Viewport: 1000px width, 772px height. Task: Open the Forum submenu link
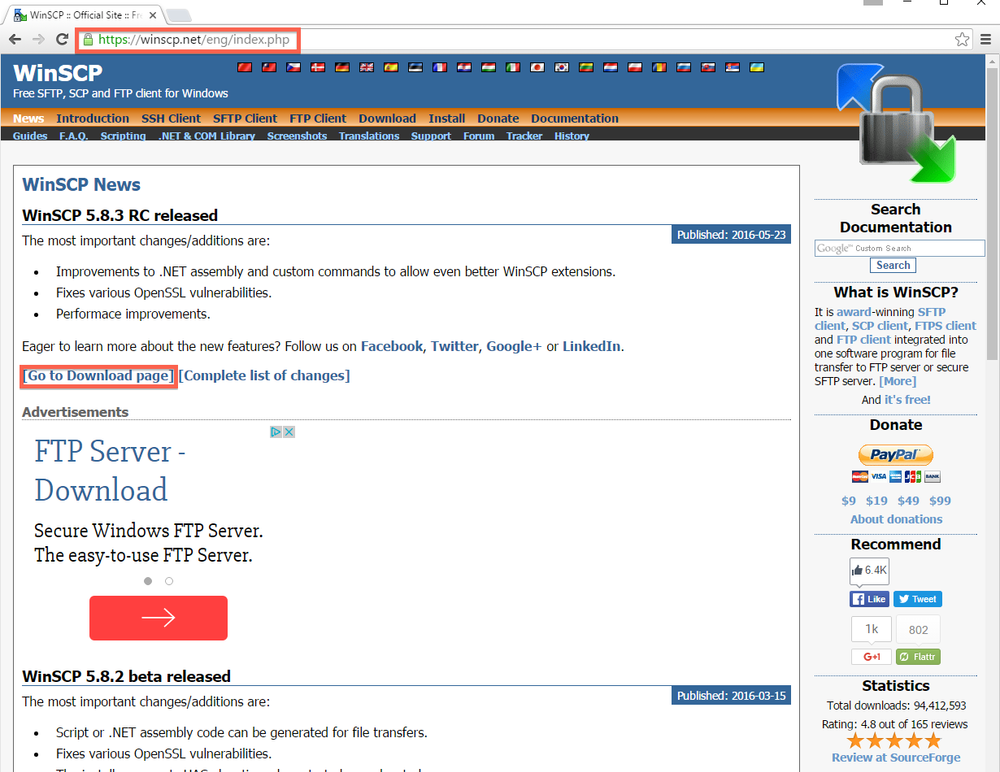click(x=479, y=136)
